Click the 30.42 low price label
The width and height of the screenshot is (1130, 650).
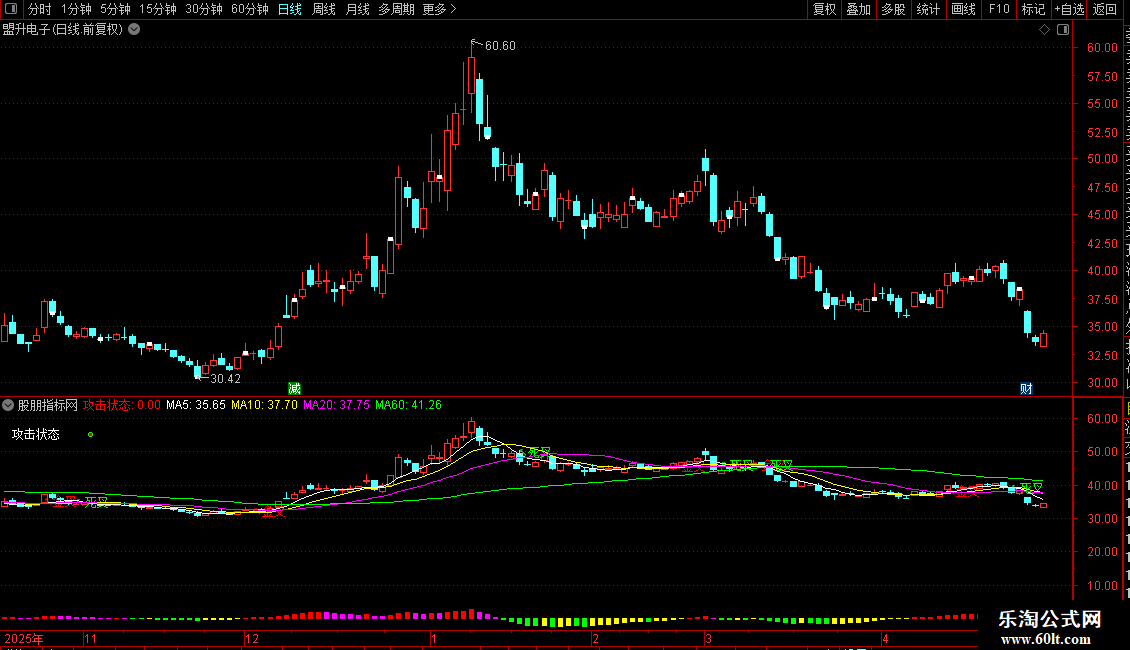226,378
